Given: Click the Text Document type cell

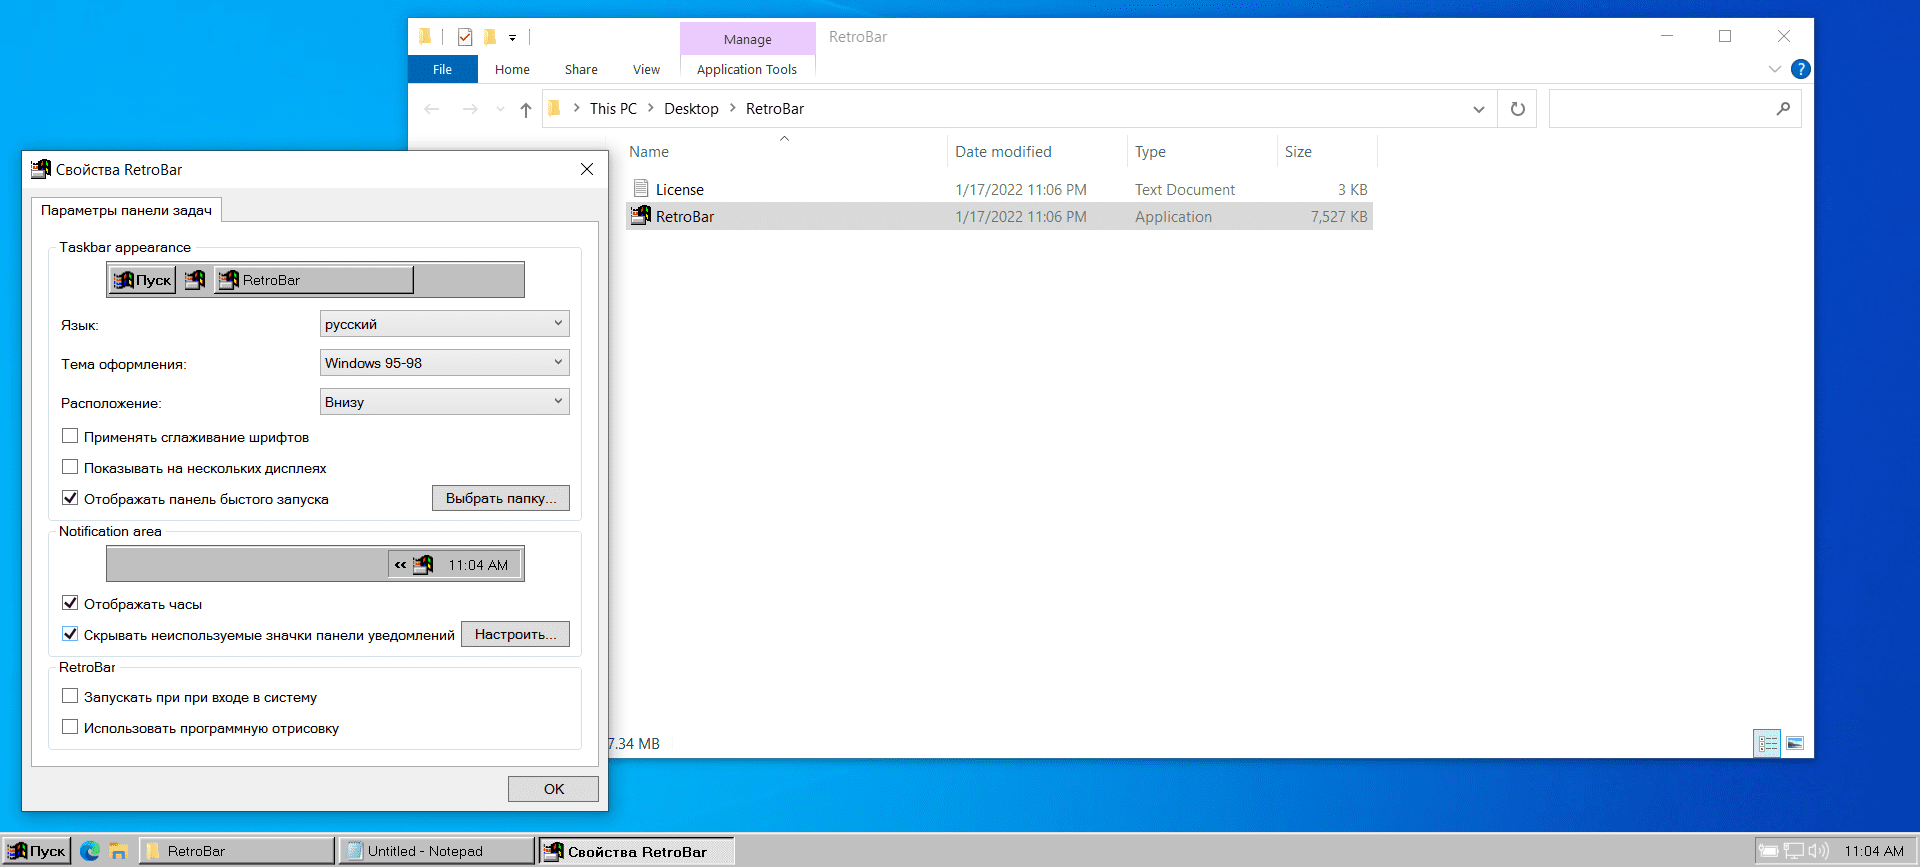Looking at the screenshot, I should [1185, 189].
